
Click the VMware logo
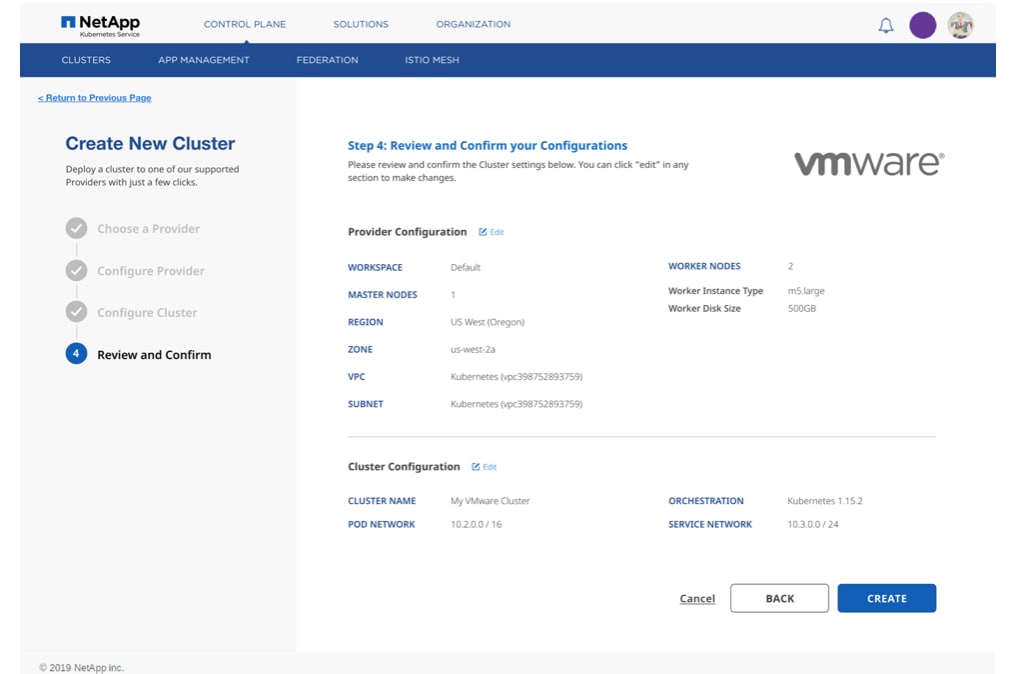point(868,163)
